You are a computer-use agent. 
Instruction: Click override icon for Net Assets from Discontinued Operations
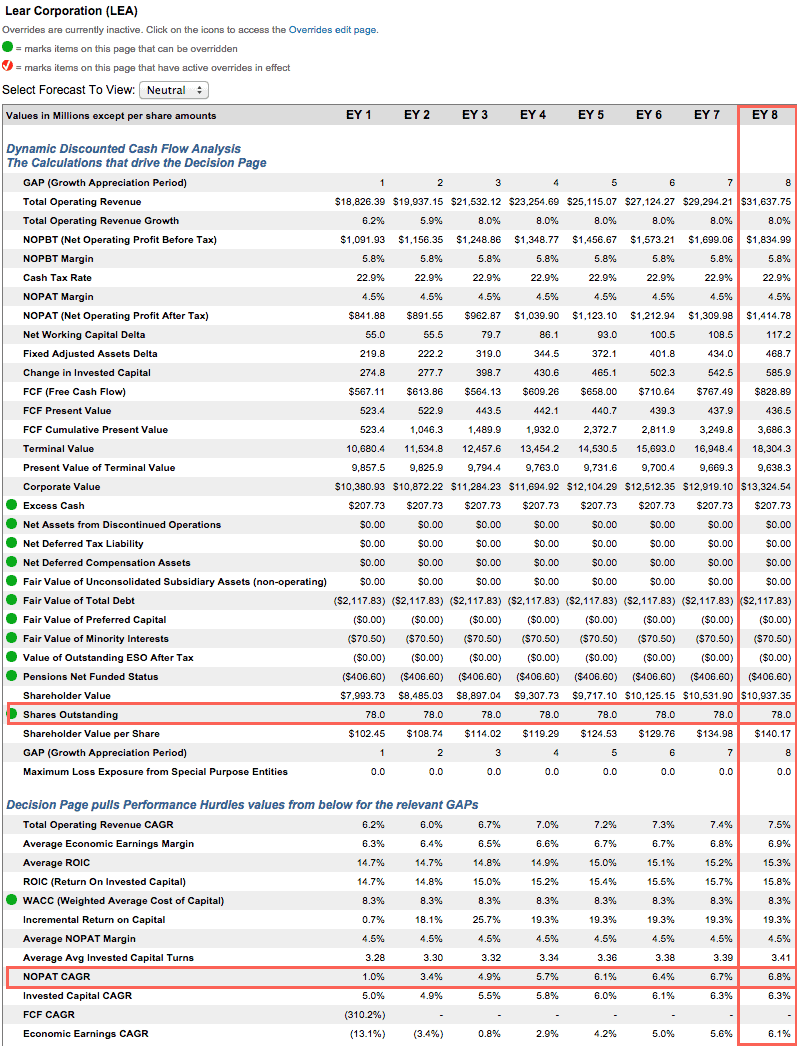click(x=11, y=524)
